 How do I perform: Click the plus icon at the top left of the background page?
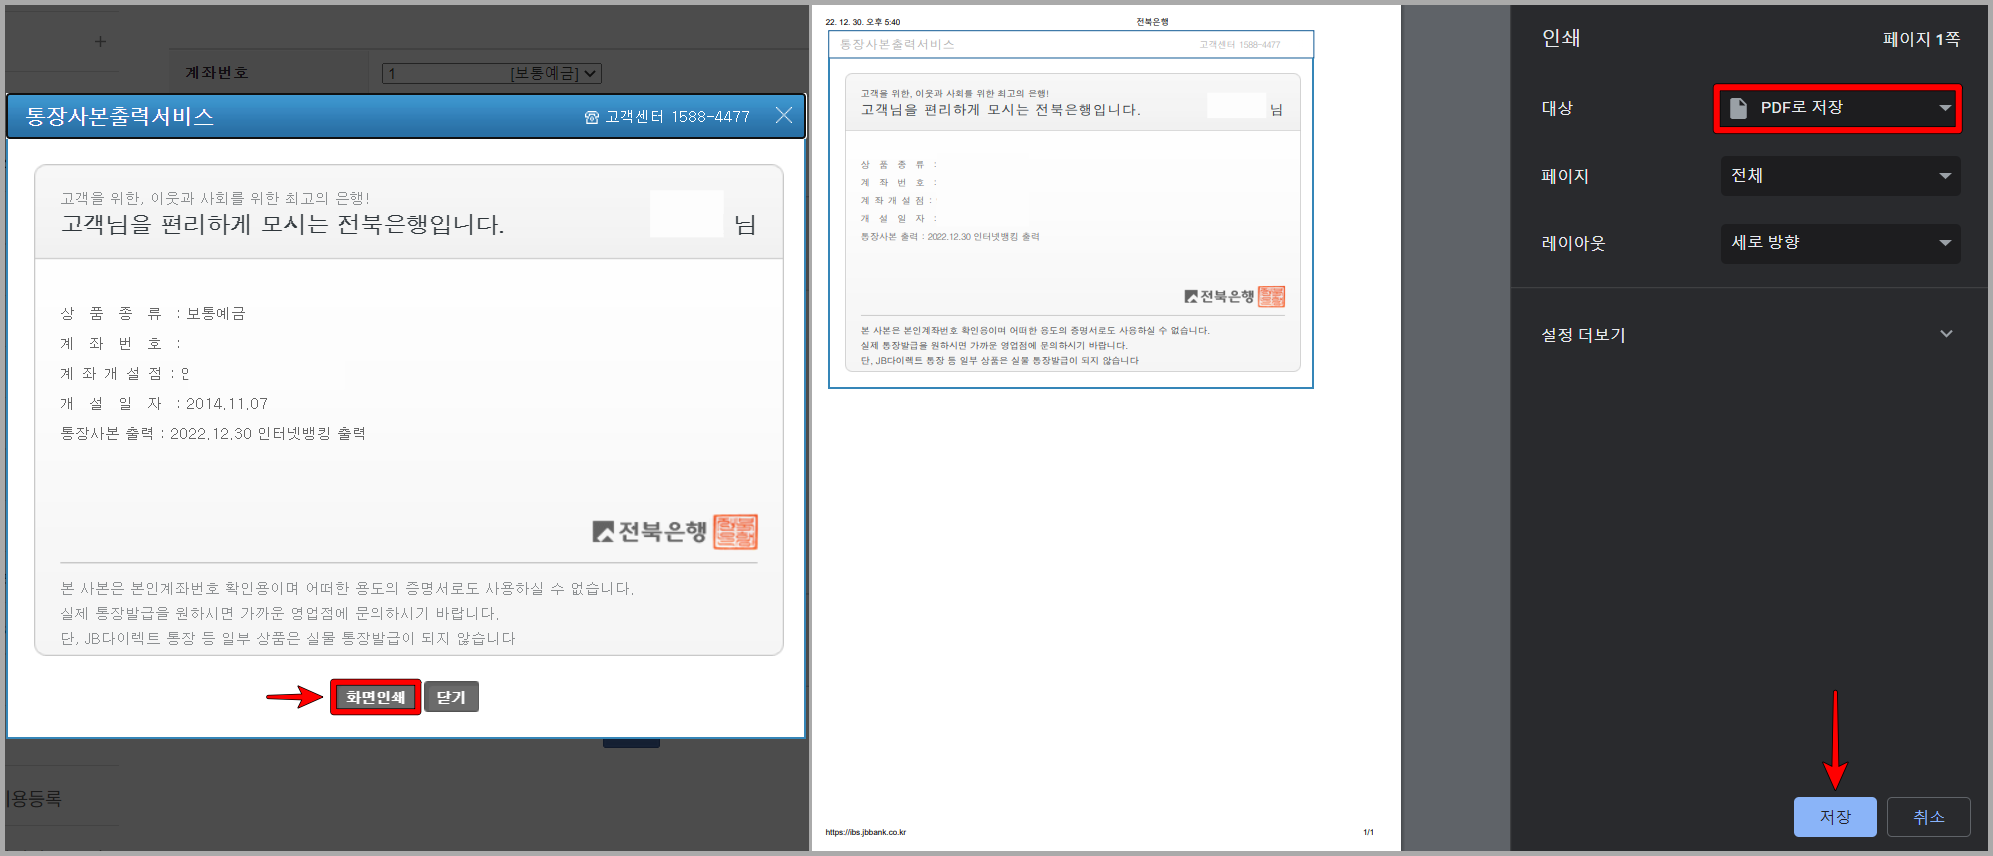point(100,41)
